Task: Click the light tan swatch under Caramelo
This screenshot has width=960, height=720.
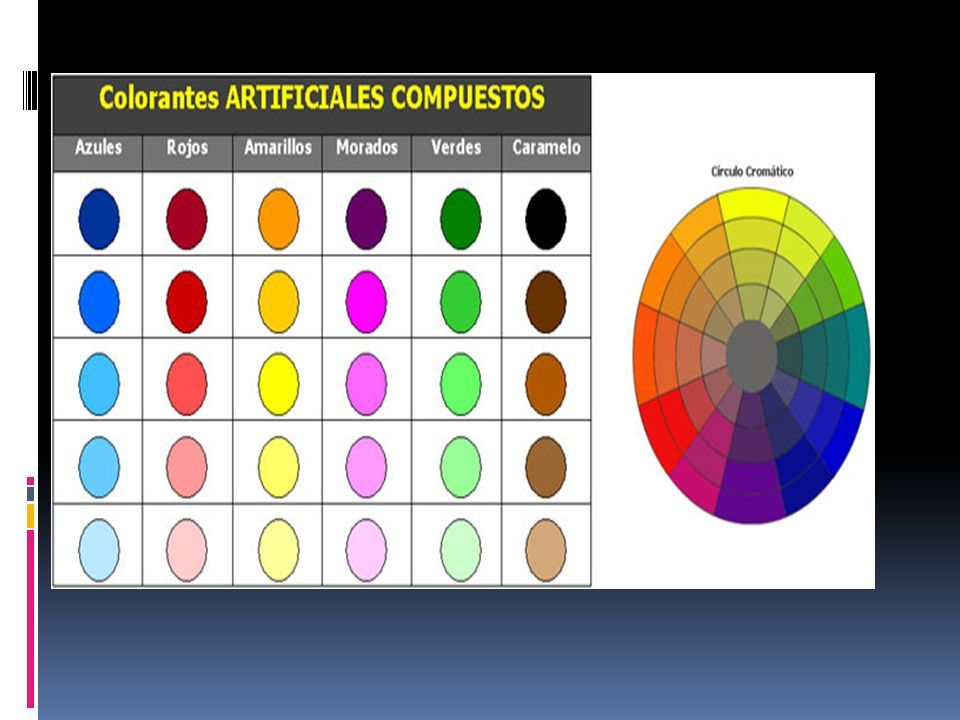Action: [546, 550]
